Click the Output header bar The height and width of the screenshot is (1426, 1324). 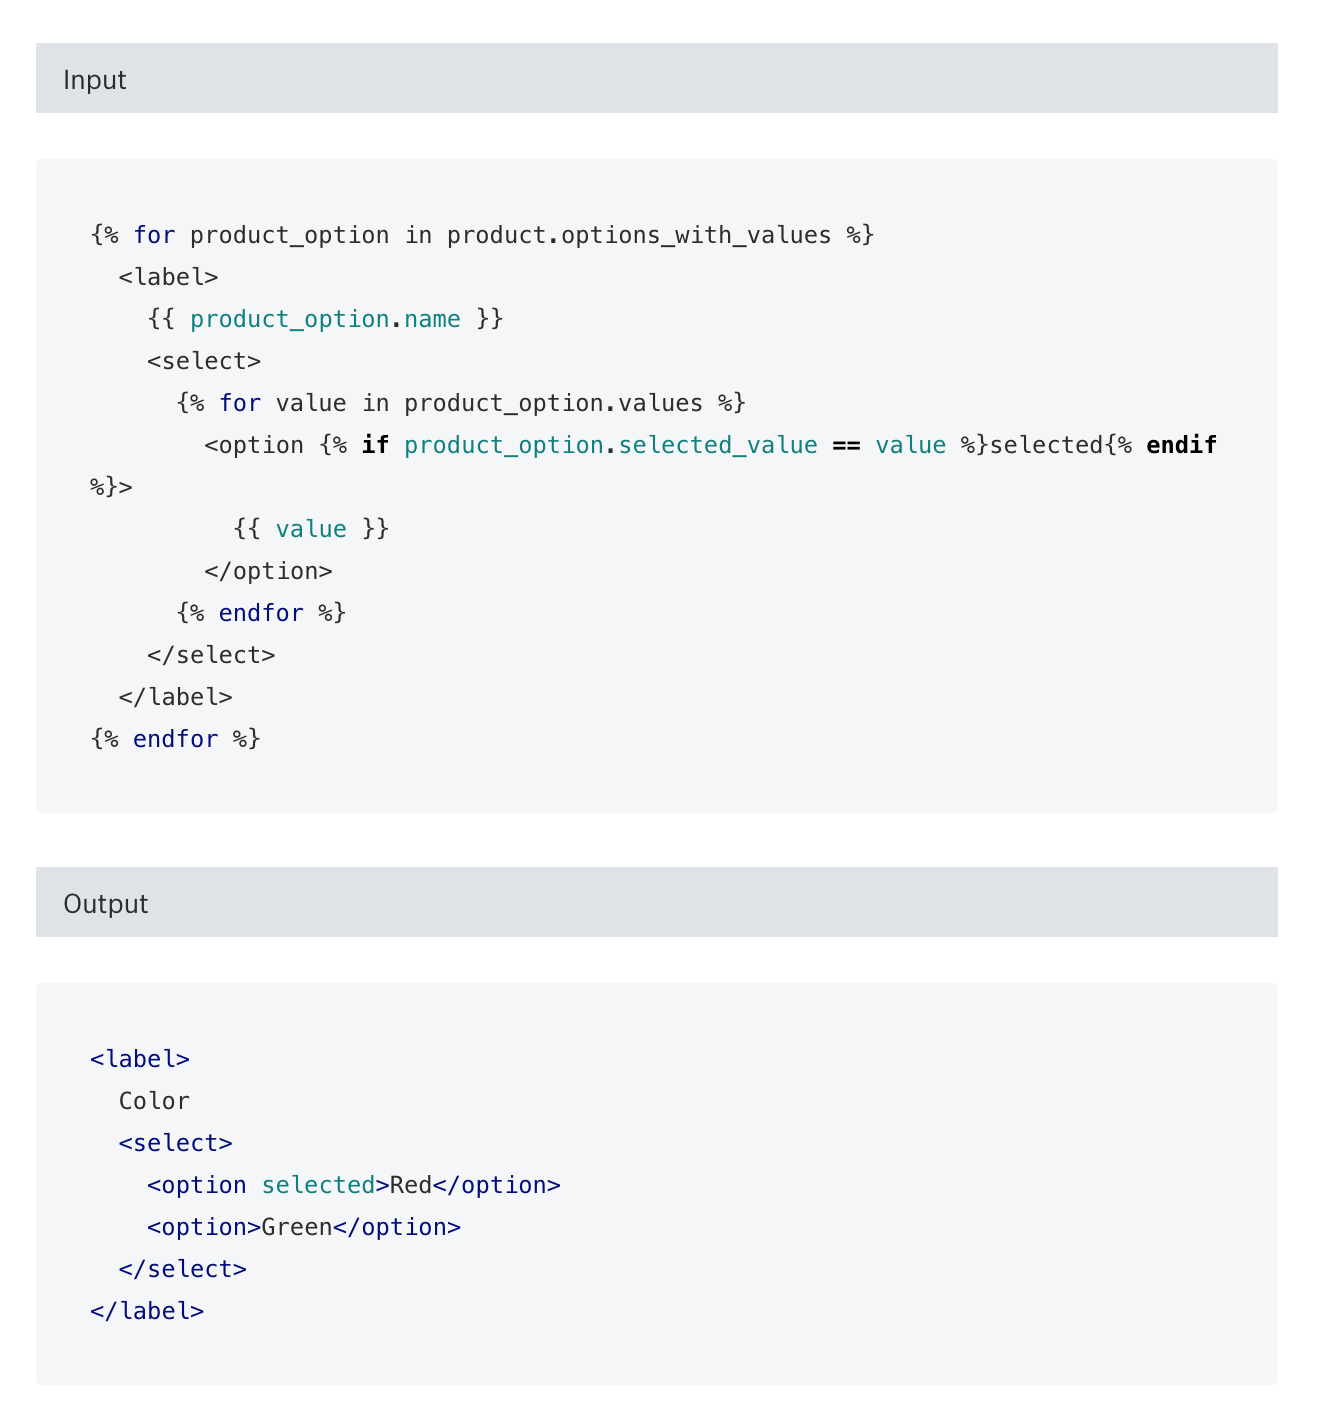656,903
